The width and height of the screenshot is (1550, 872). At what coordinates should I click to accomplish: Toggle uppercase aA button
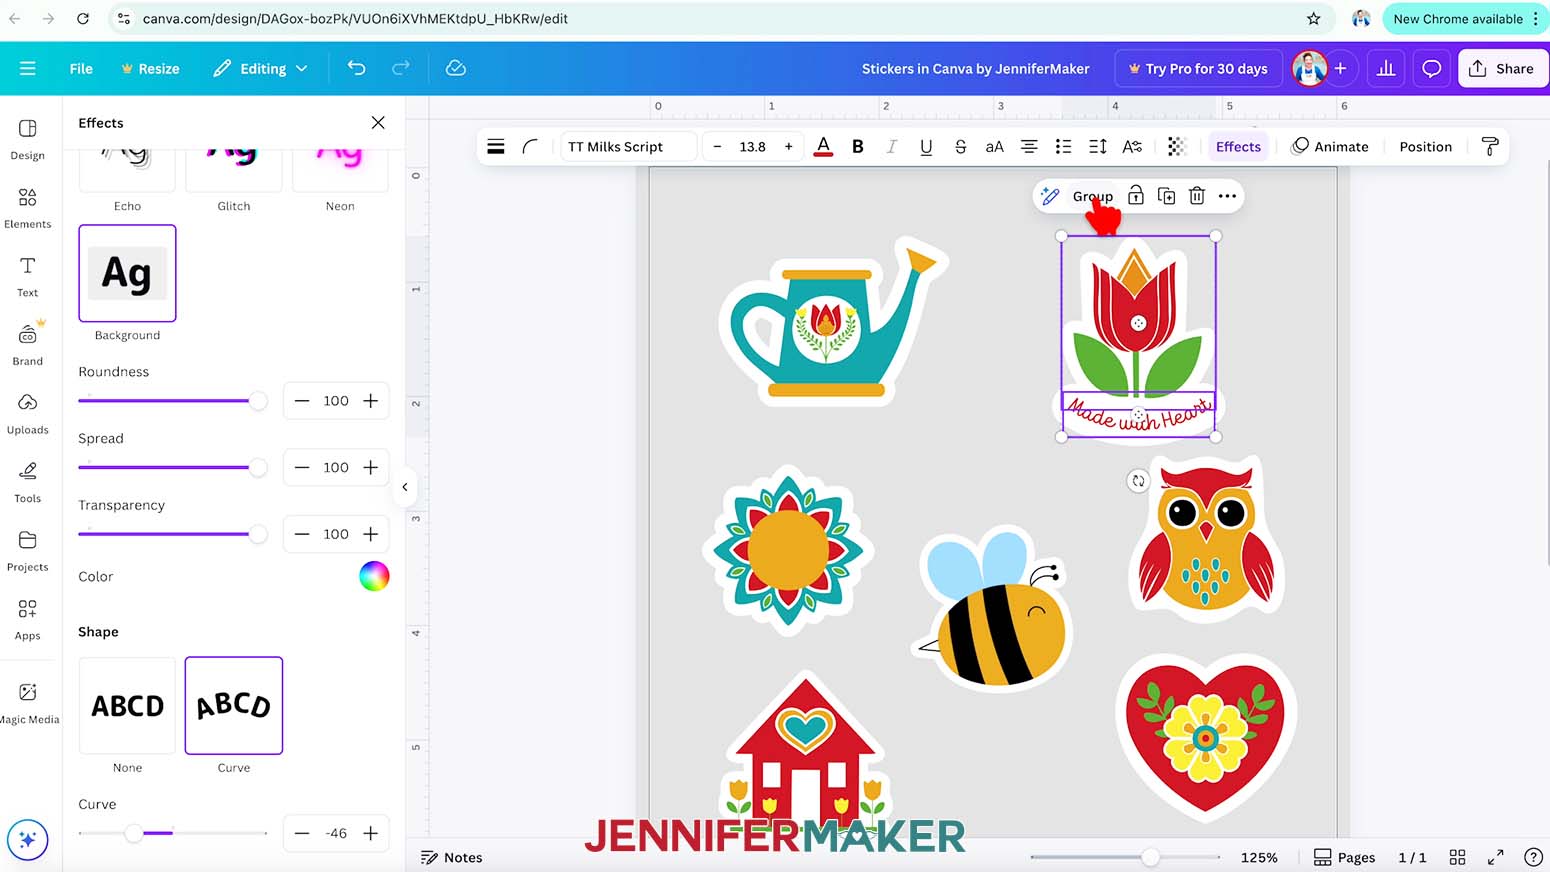tap(994, 147)
